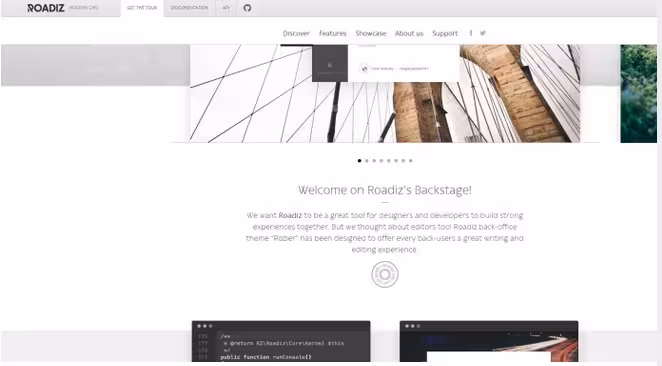The height and width of the screenshot is (366, 662).
Task: Click the bridge cables slide image
Action: pyautogui.click(x=385, y=93)
